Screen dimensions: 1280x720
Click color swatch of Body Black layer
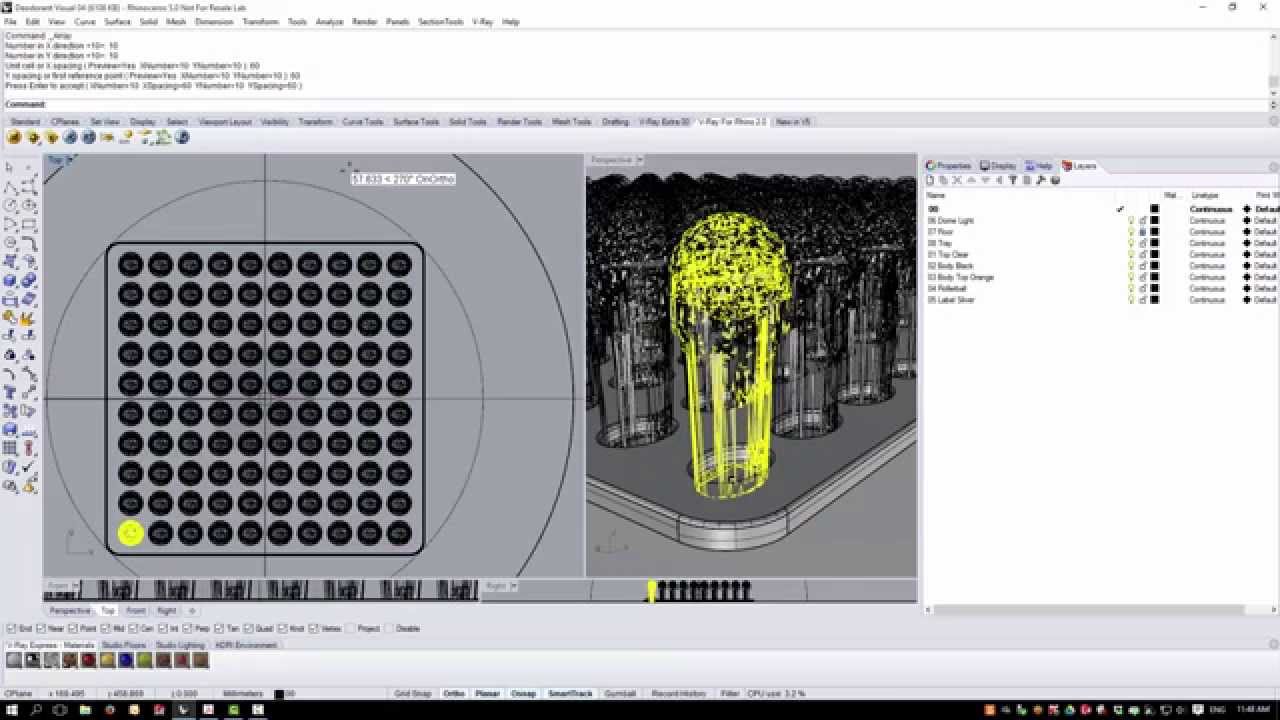(1155, 266)
